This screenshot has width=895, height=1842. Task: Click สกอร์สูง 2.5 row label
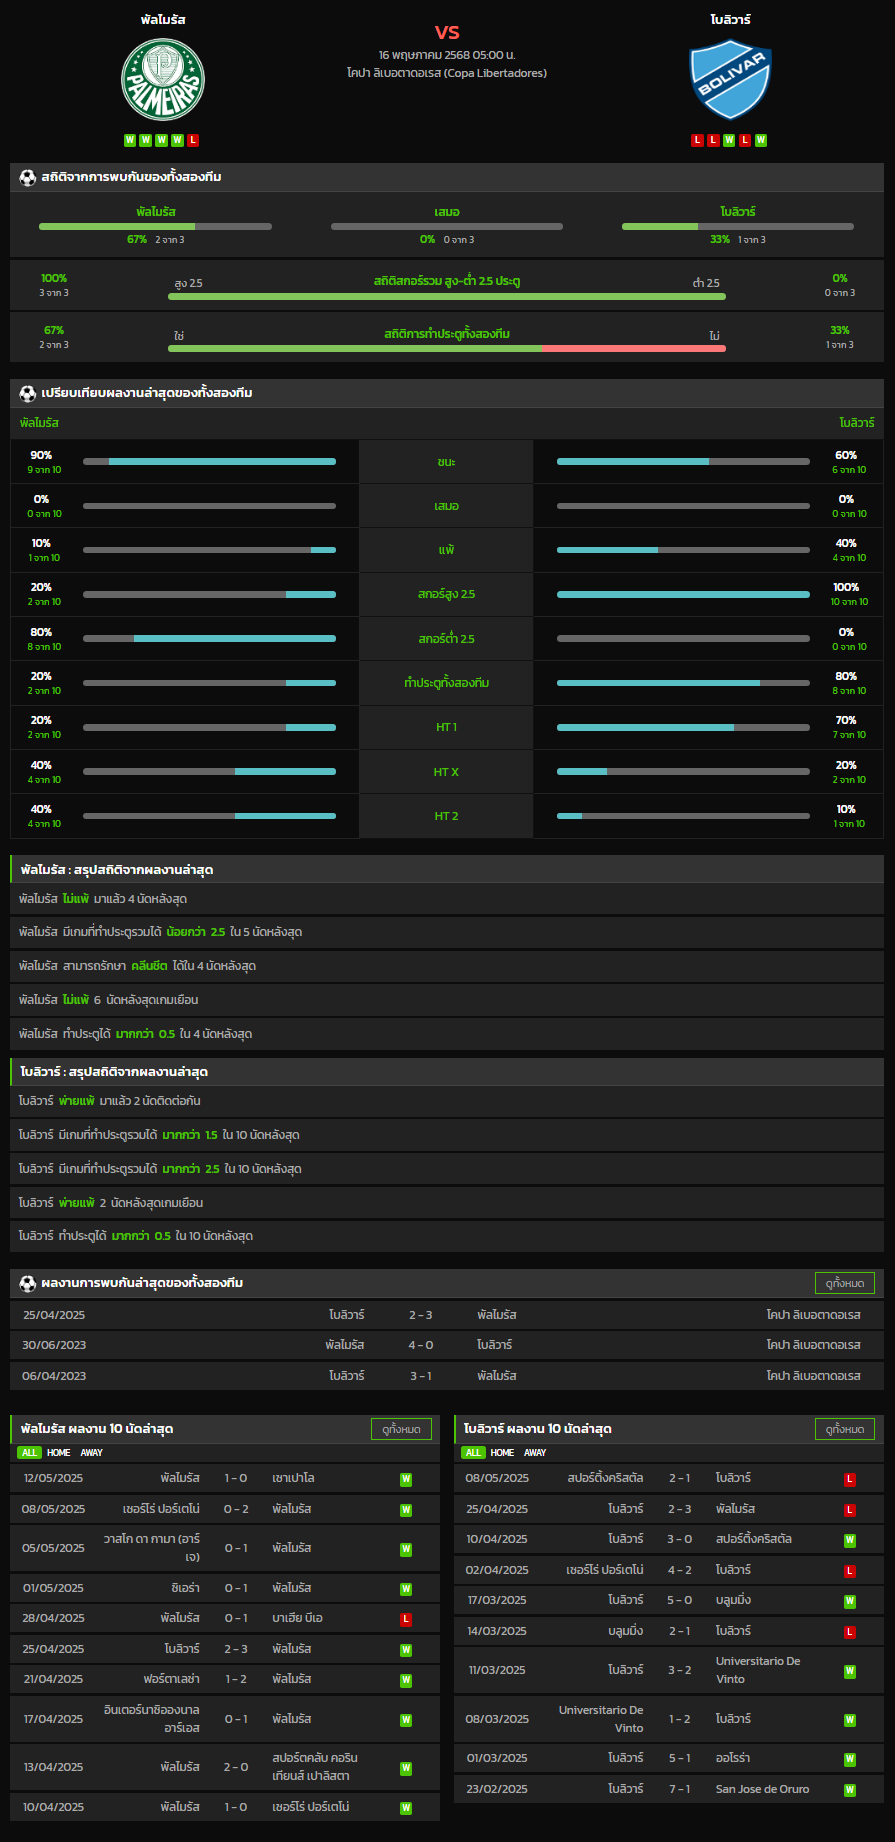coord(447,594)
